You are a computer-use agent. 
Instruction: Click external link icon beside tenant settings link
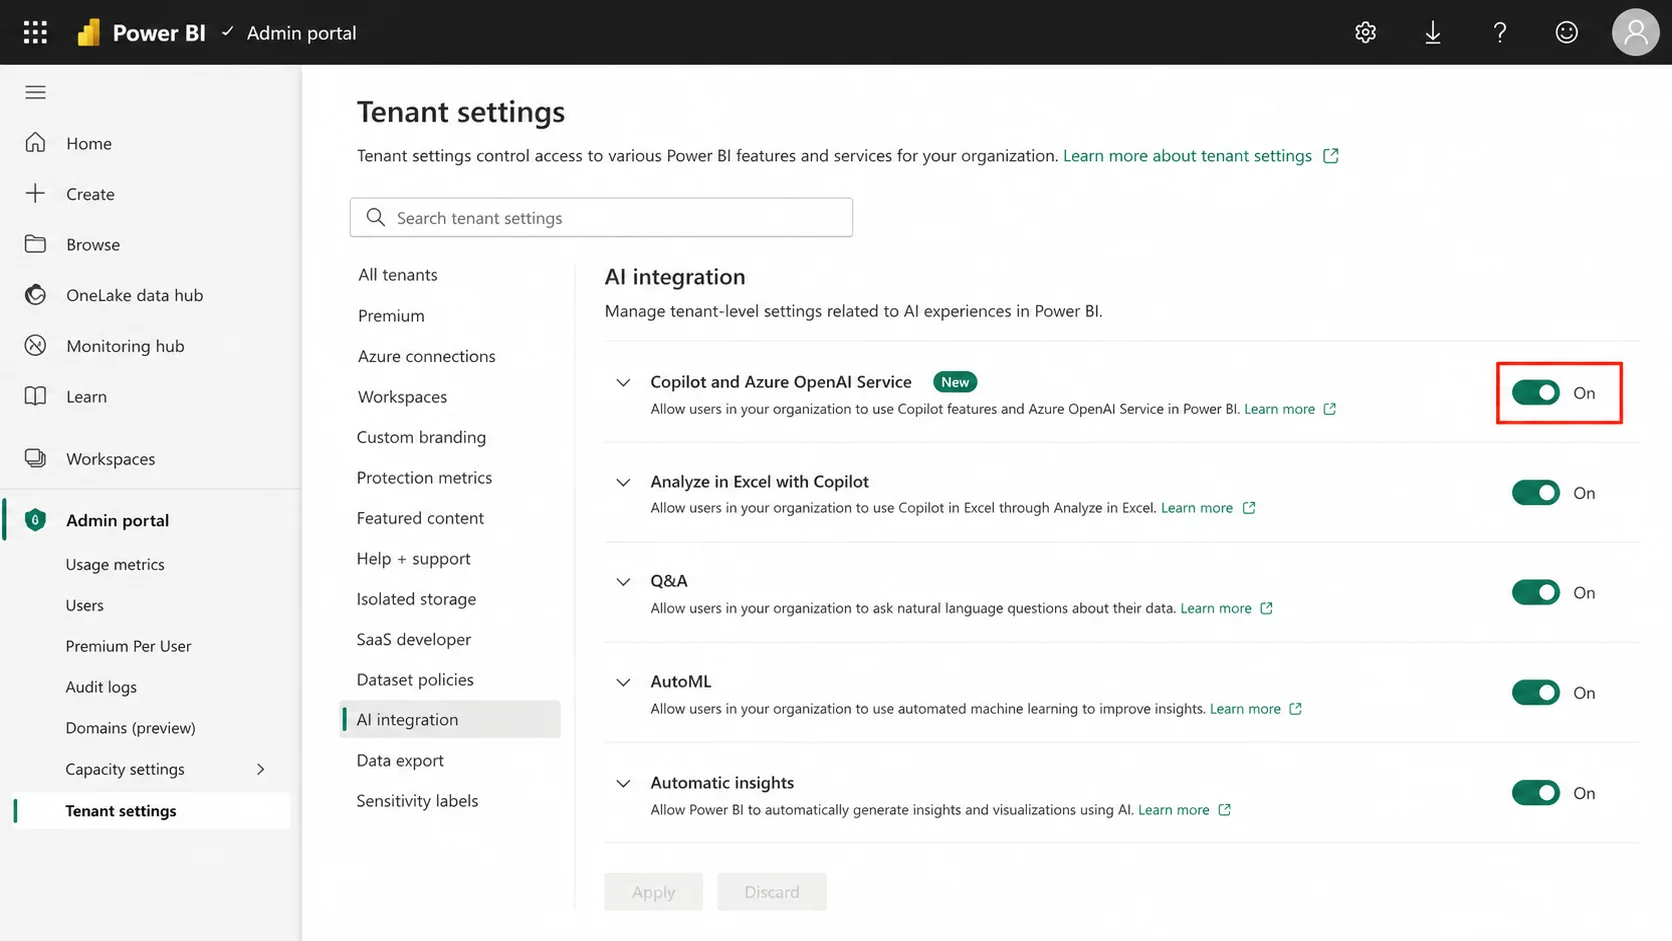pyautogui.click(x=1330, y=156)
